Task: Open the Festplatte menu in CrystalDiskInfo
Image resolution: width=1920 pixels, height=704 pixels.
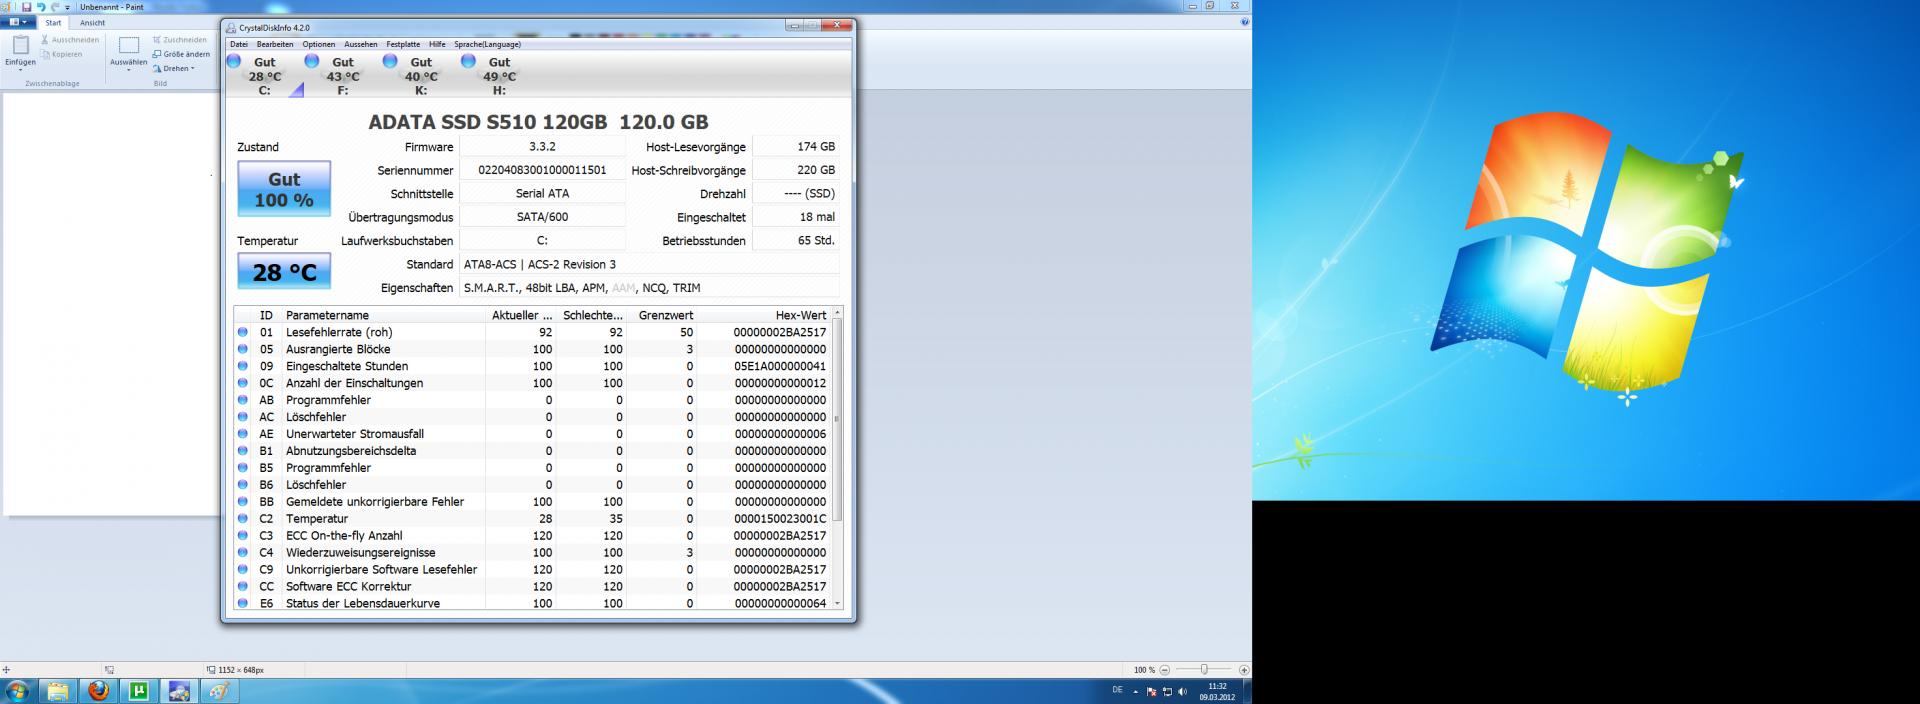Action: (403, 44)
